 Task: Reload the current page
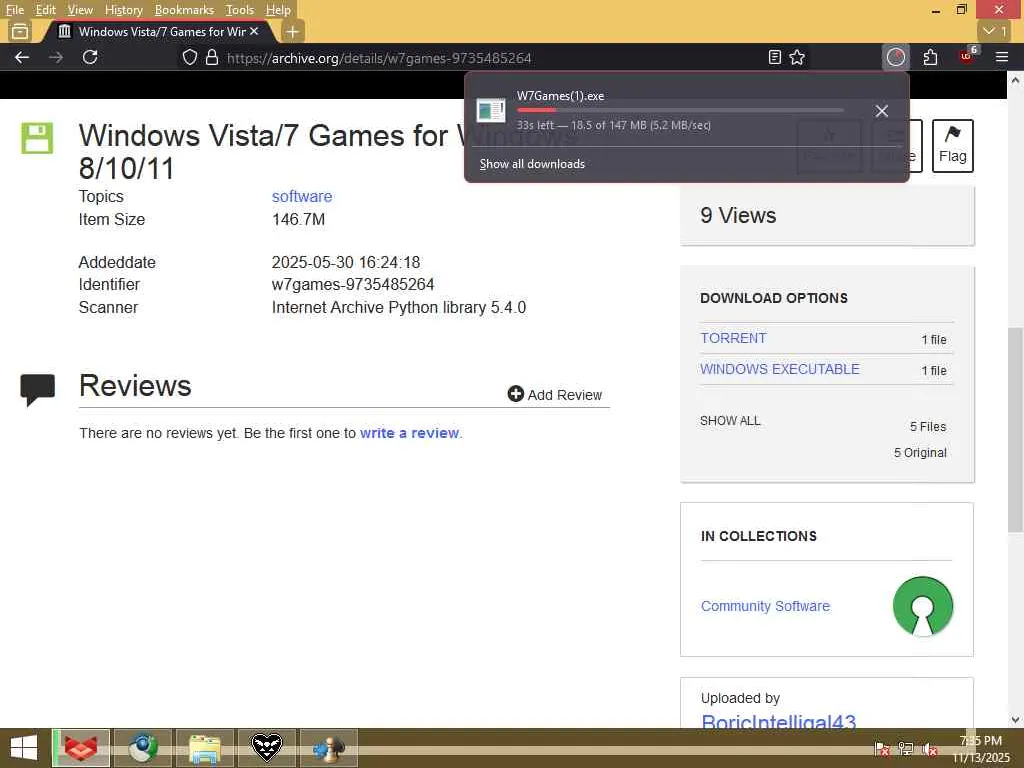(90, 57)
